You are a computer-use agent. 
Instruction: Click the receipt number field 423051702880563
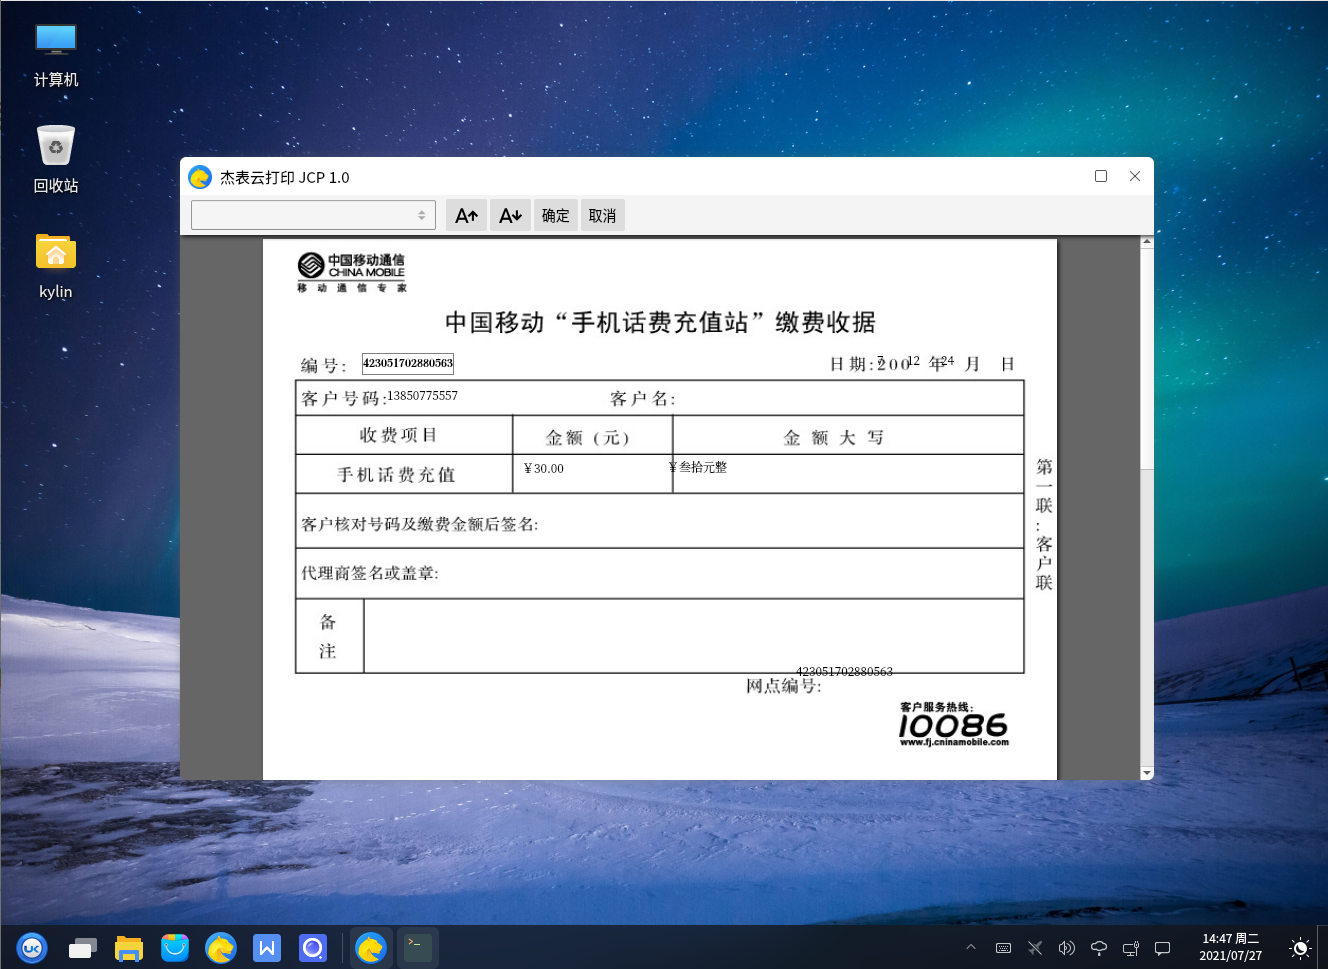pyautogui.click(x=408, y=363)
